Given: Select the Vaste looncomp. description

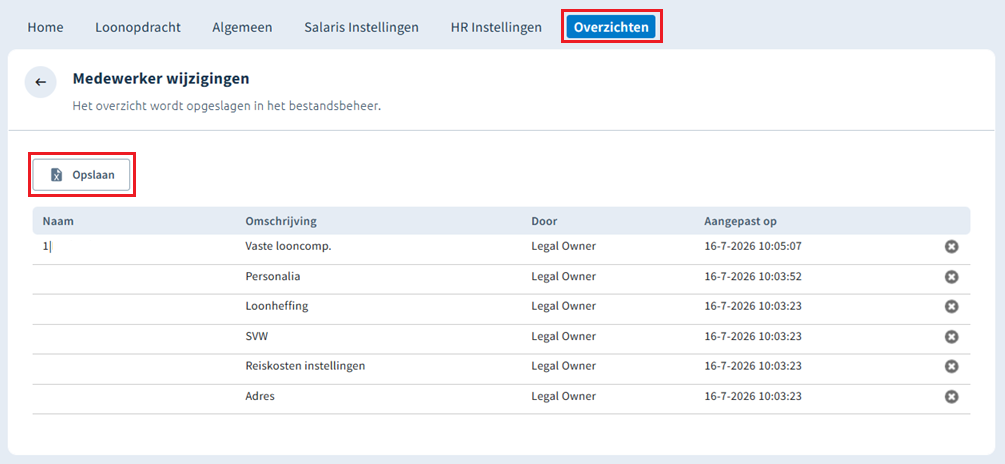Looking at the screenshot, I should pyautogui.click(x=288, y=246).
